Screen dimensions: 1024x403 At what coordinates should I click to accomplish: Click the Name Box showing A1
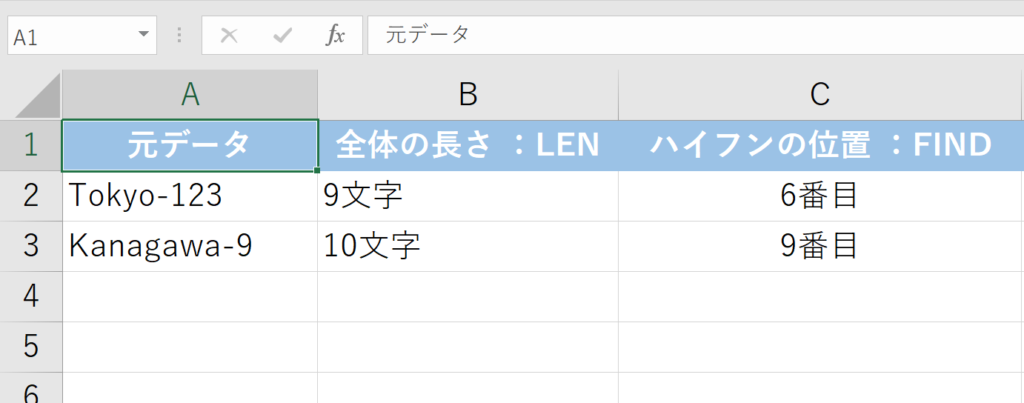pyautogui.click(x=70, y=36)
